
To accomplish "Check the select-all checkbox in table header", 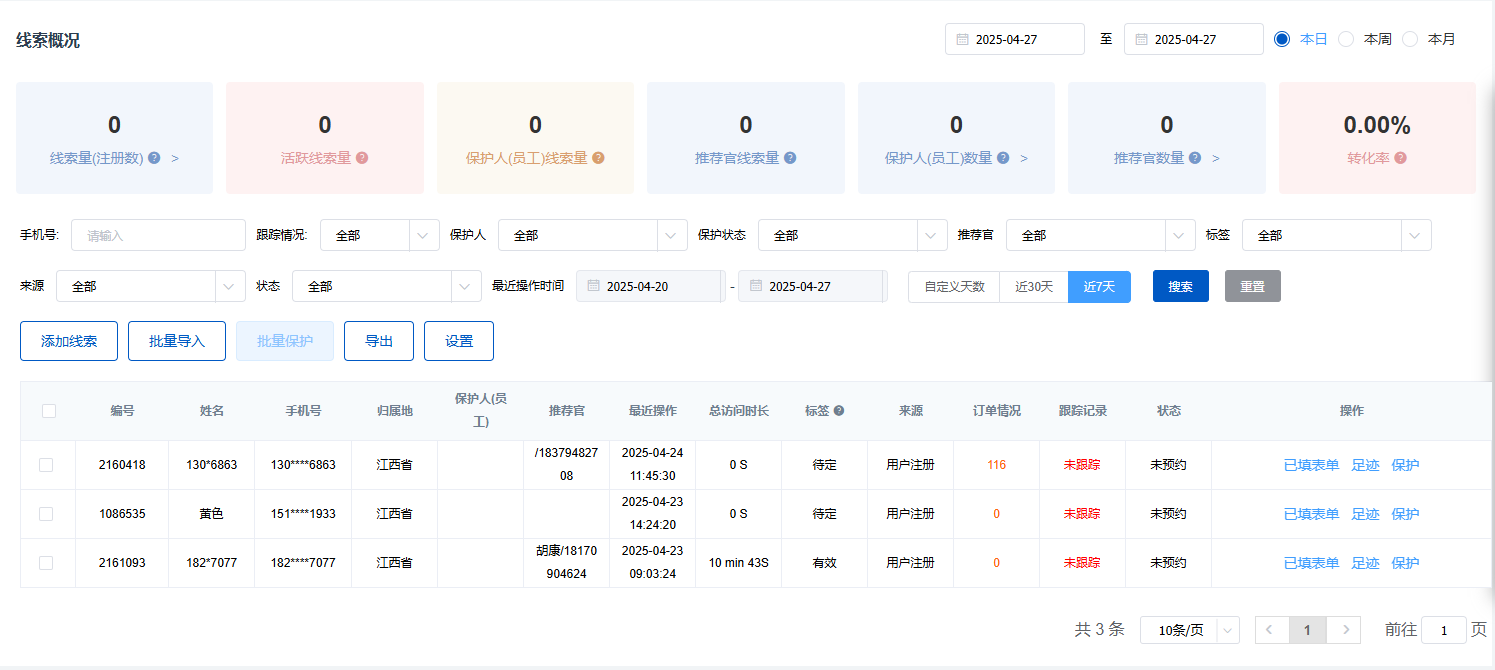I will click(x=49, y=410).
